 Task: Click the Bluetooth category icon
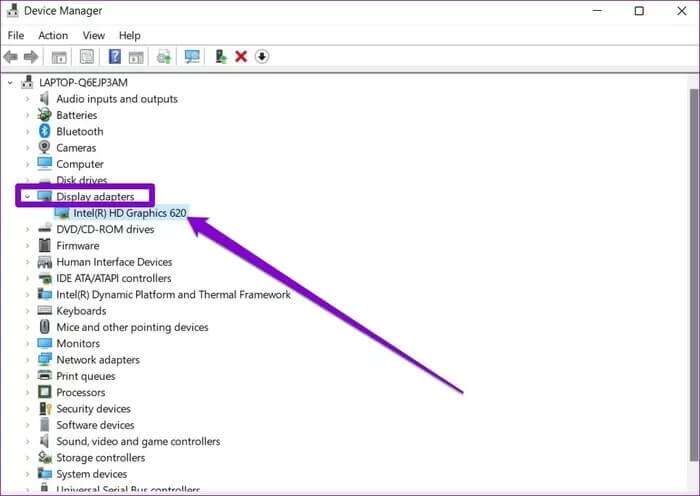tap(44, 131)
